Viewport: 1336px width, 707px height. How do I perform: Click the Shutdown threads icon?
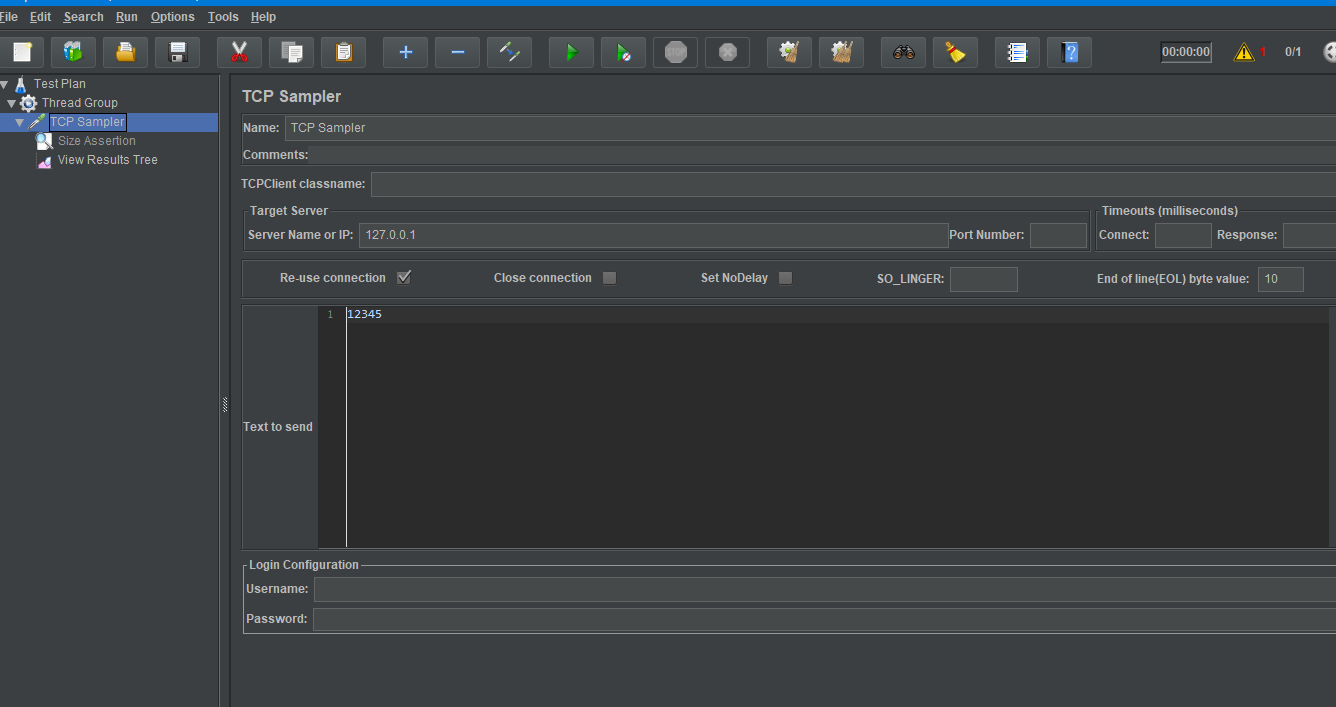[x=727, y=52]
